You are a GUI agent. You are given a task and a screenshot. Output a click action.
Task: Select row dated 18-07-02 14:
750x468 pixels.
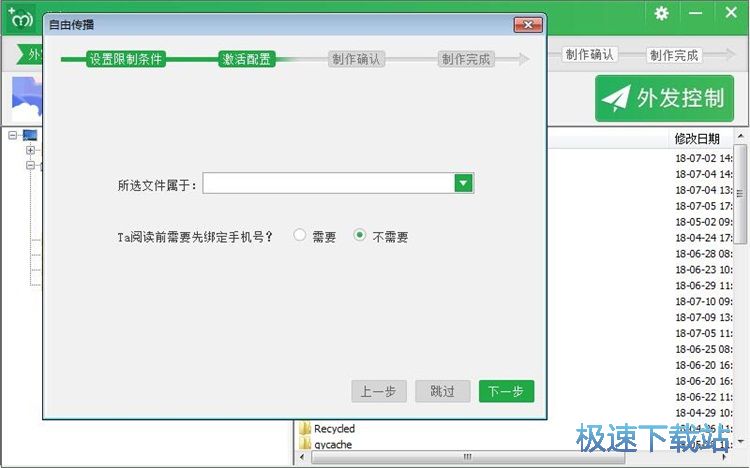click(703, 158)
